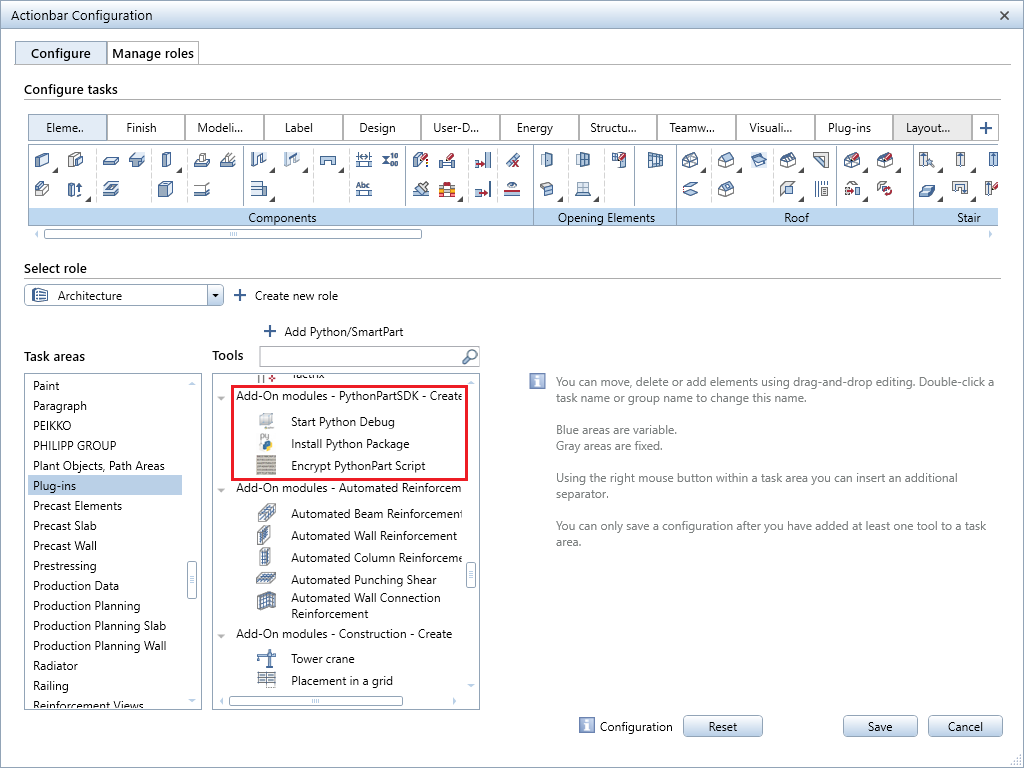Click the Reset button

[722, 726]
